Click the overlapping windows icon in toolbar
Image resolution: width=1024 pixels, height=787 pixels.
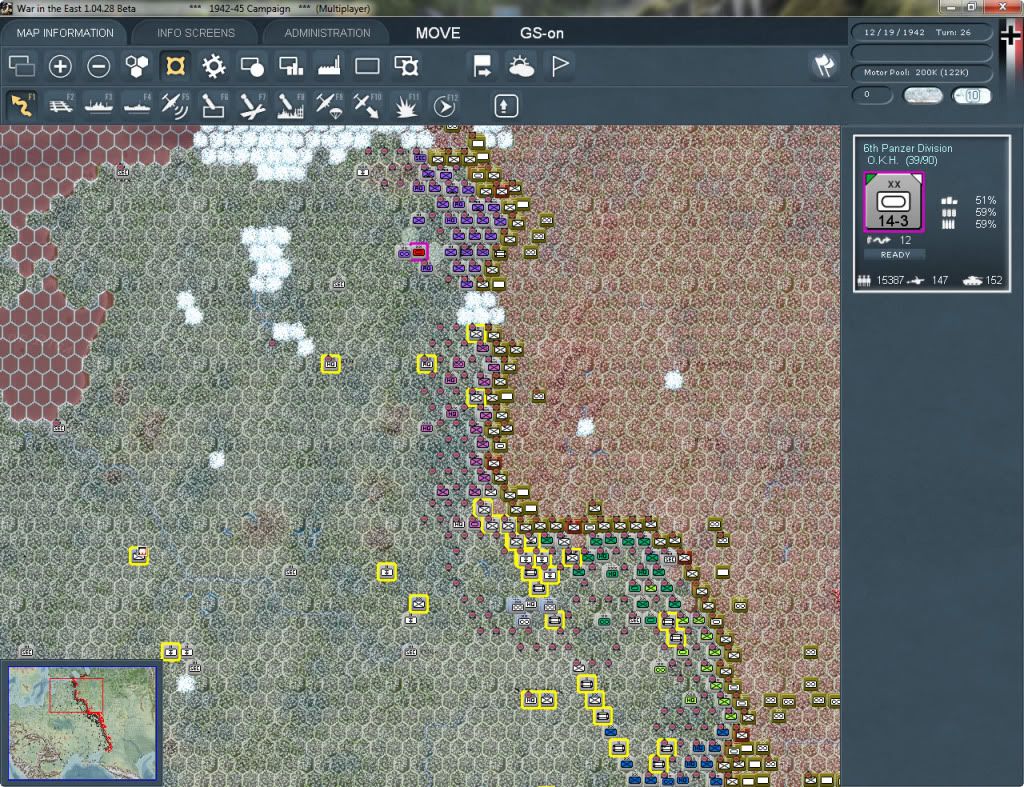click(22, 66)
